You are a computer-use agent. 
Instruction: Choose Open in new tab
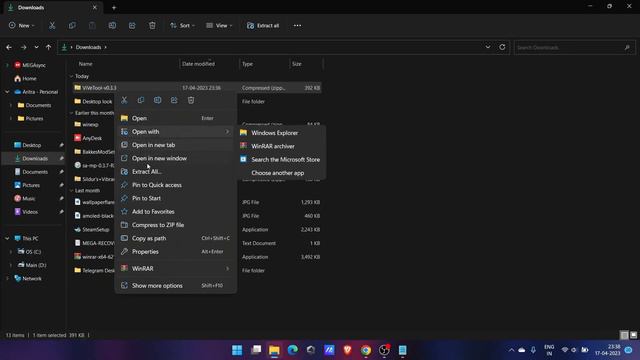pyautogui.click(x=176, y=145)
